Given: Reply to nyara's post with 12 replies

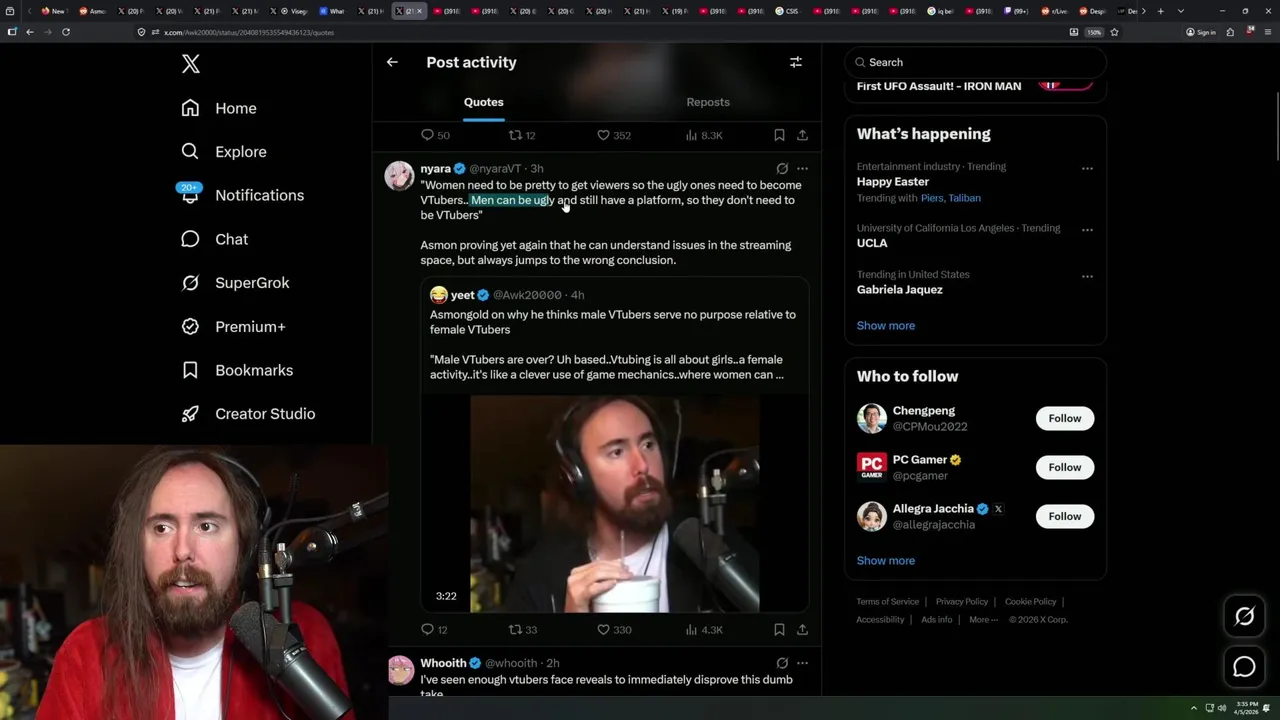Looking at the screenshot, I should pos(434,630).
